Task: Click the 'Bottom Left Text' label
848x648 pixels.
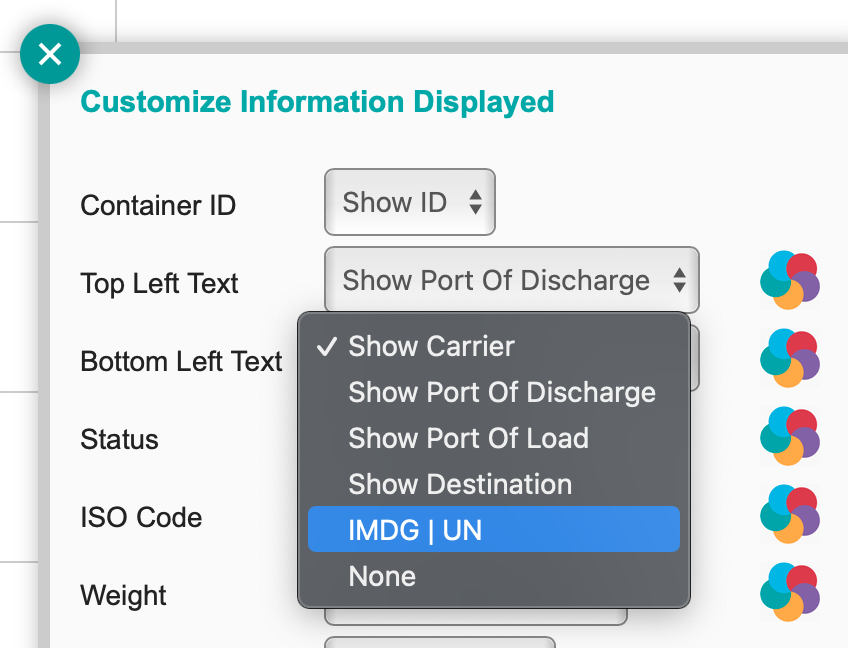Action: coord(181,362)
